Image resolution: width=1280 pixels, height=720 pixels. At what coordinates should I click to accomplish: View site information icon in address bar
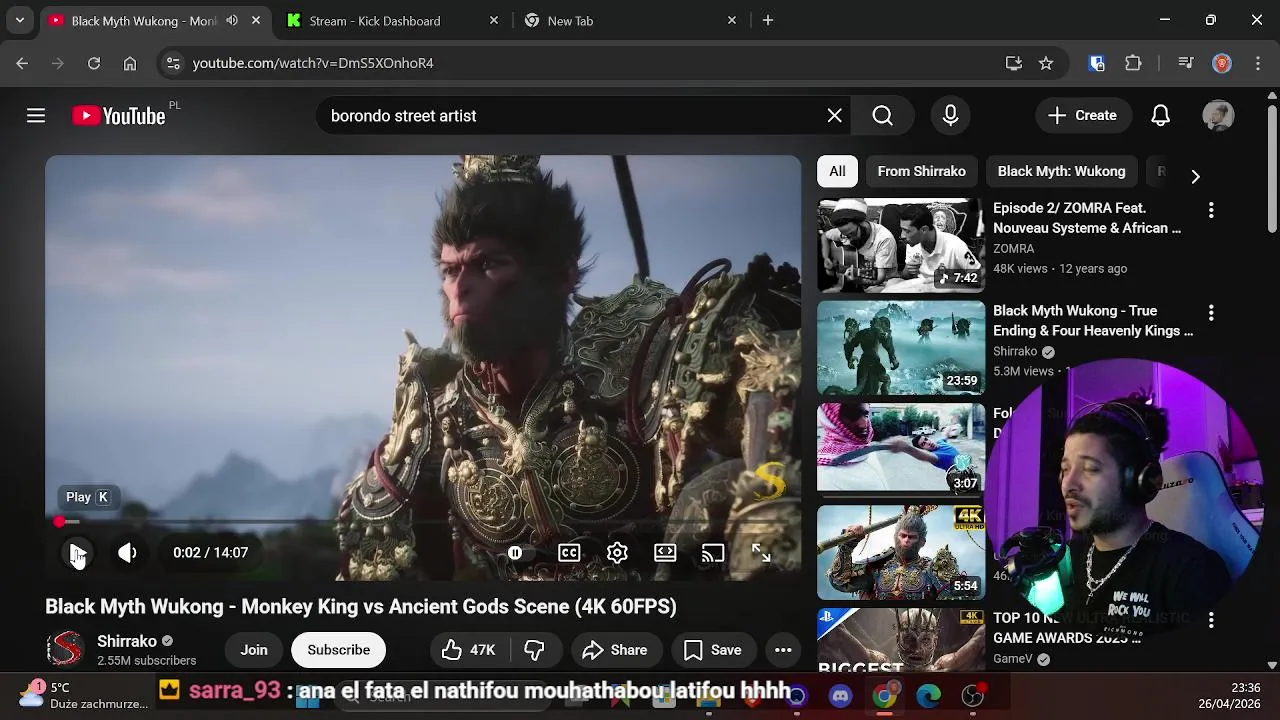coord(173,63)
